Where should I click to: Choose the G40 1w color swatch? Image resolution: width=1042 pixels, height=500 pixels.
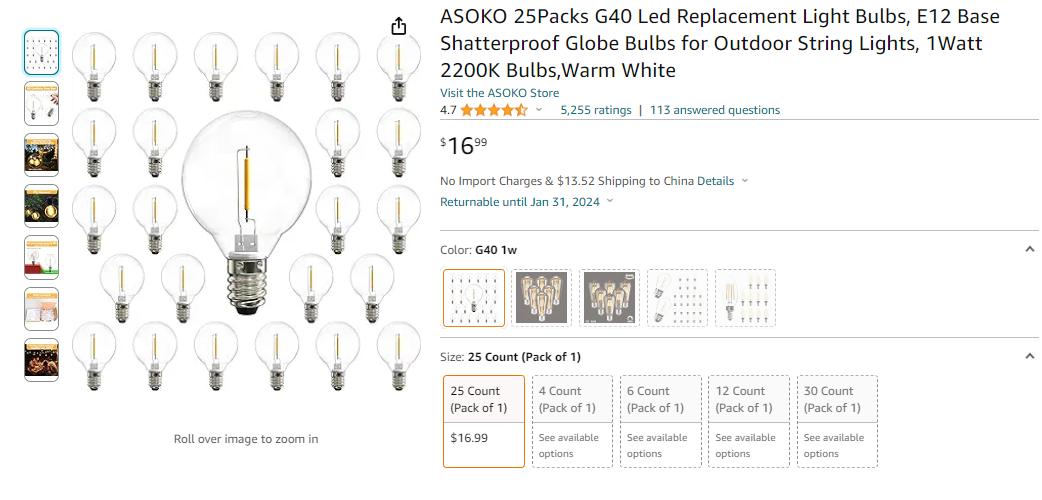[474, 298]
